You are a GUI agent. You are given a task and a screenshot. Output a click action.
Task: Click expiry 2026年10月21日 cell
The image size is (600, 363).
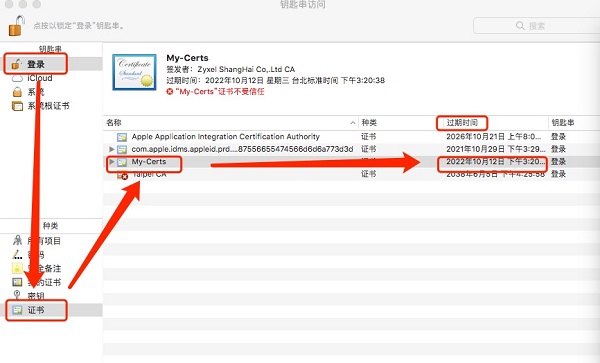pos(494,137)
